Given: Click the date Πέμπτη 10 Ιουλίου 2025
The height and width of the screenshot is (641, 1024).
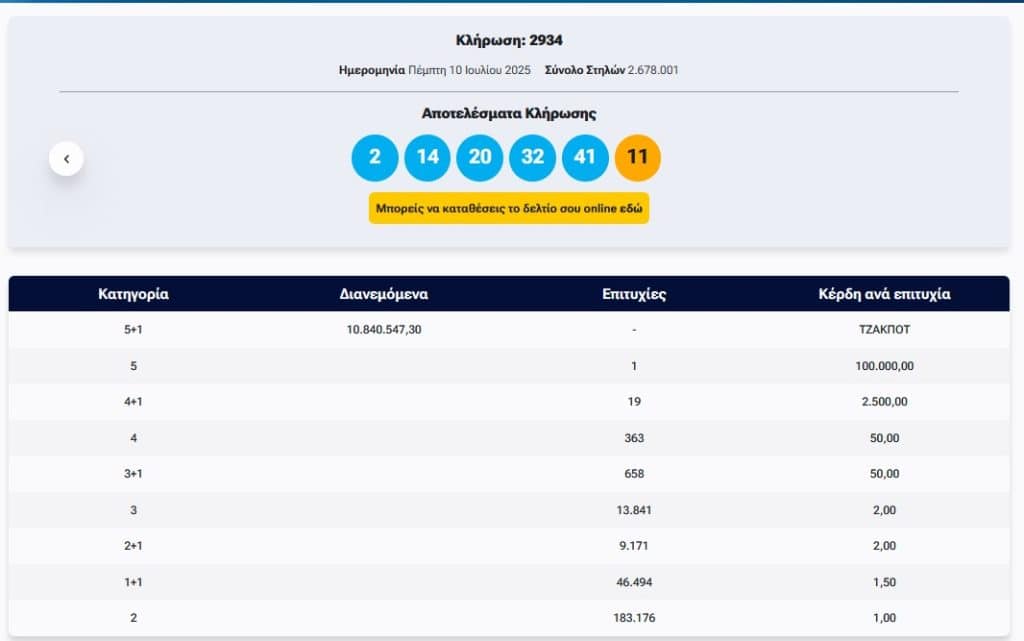Looking at the screenshot, I should tap(470, 70).
